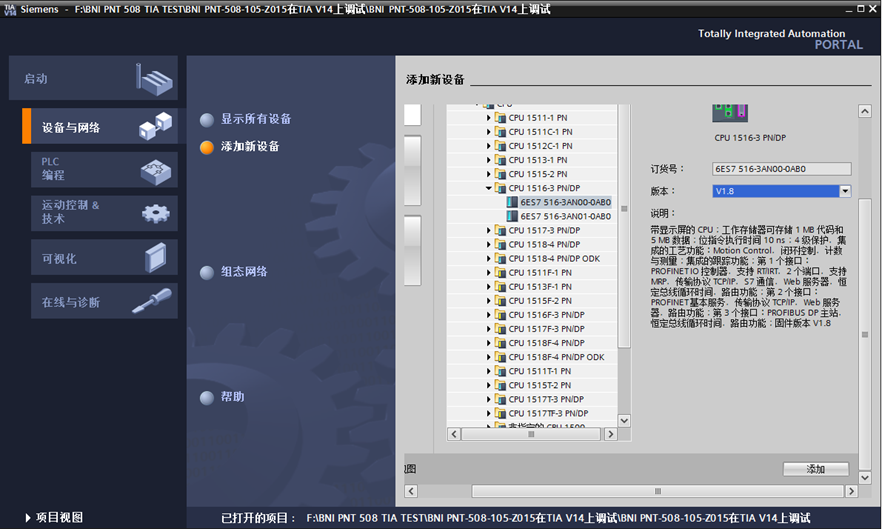Viewport: 882px width, 529px height.
Task: Expand the CPU 1511-1 PN node
Action: [489, 118]
